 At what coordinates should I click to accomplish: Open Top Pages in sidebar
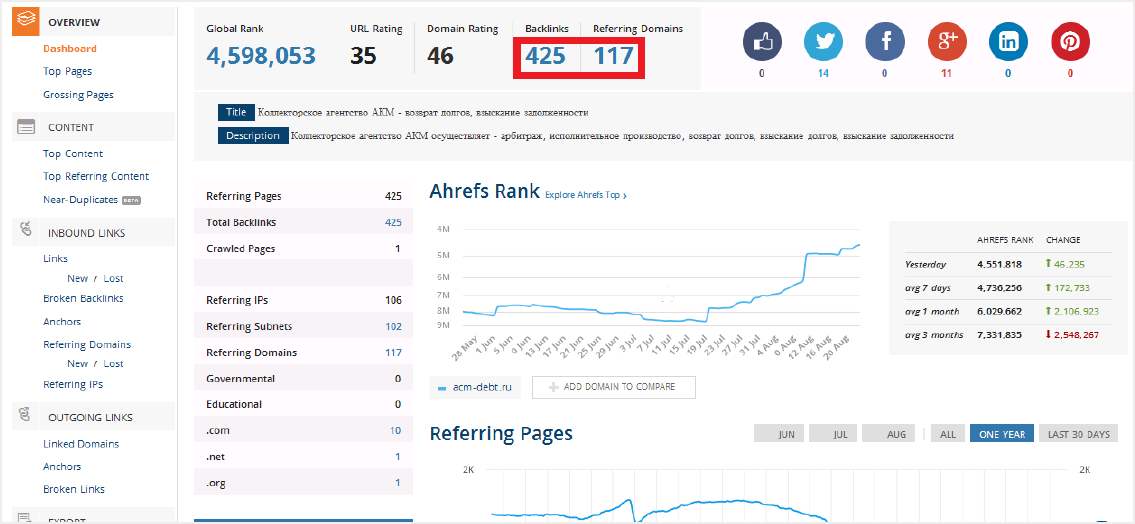point(67,72)
